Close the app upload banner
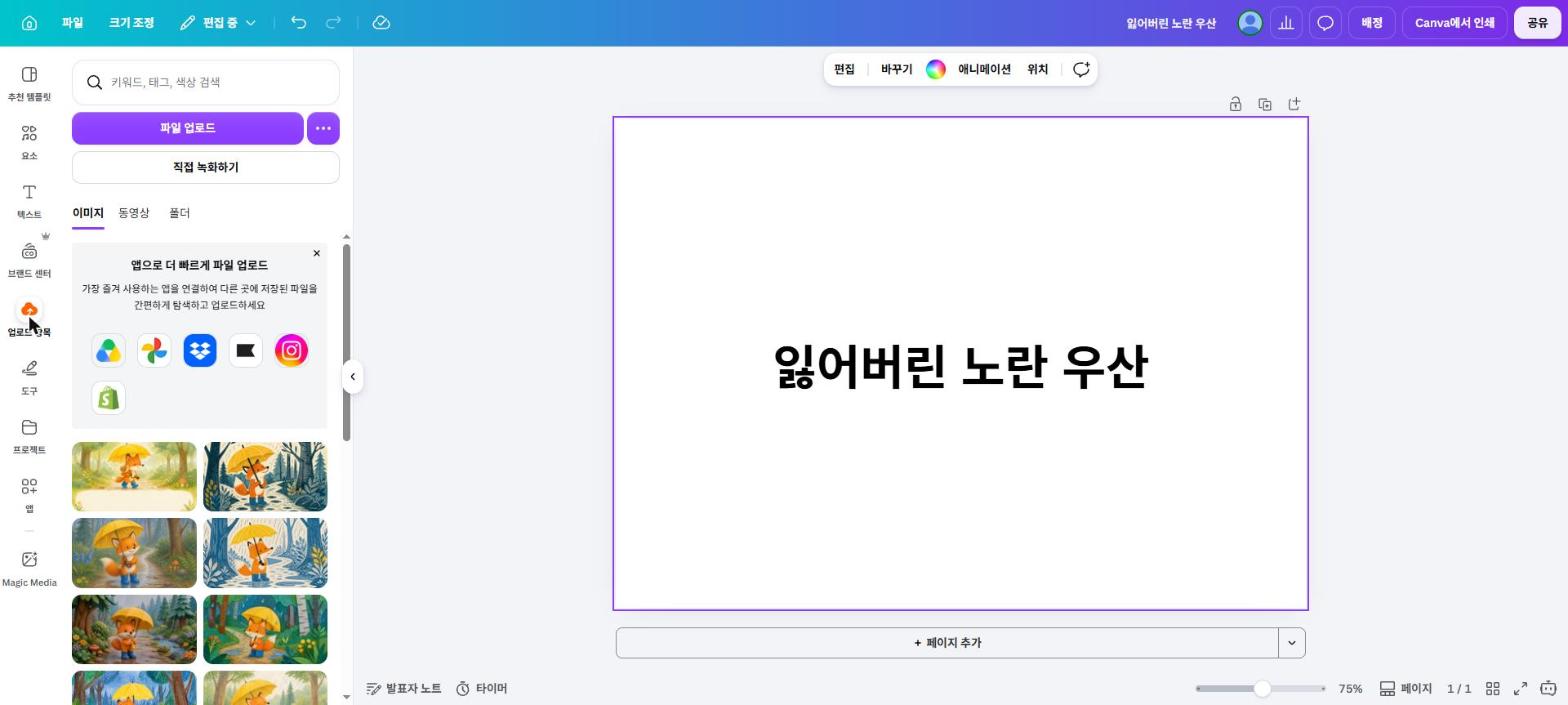 click(317, 253)
